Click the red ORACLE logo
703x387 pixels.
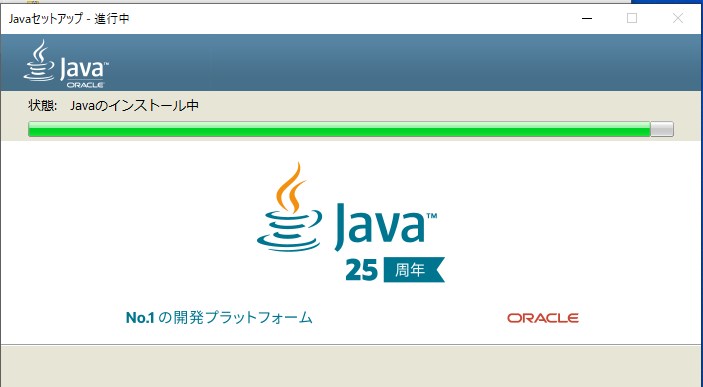click(x=543, y=318)
